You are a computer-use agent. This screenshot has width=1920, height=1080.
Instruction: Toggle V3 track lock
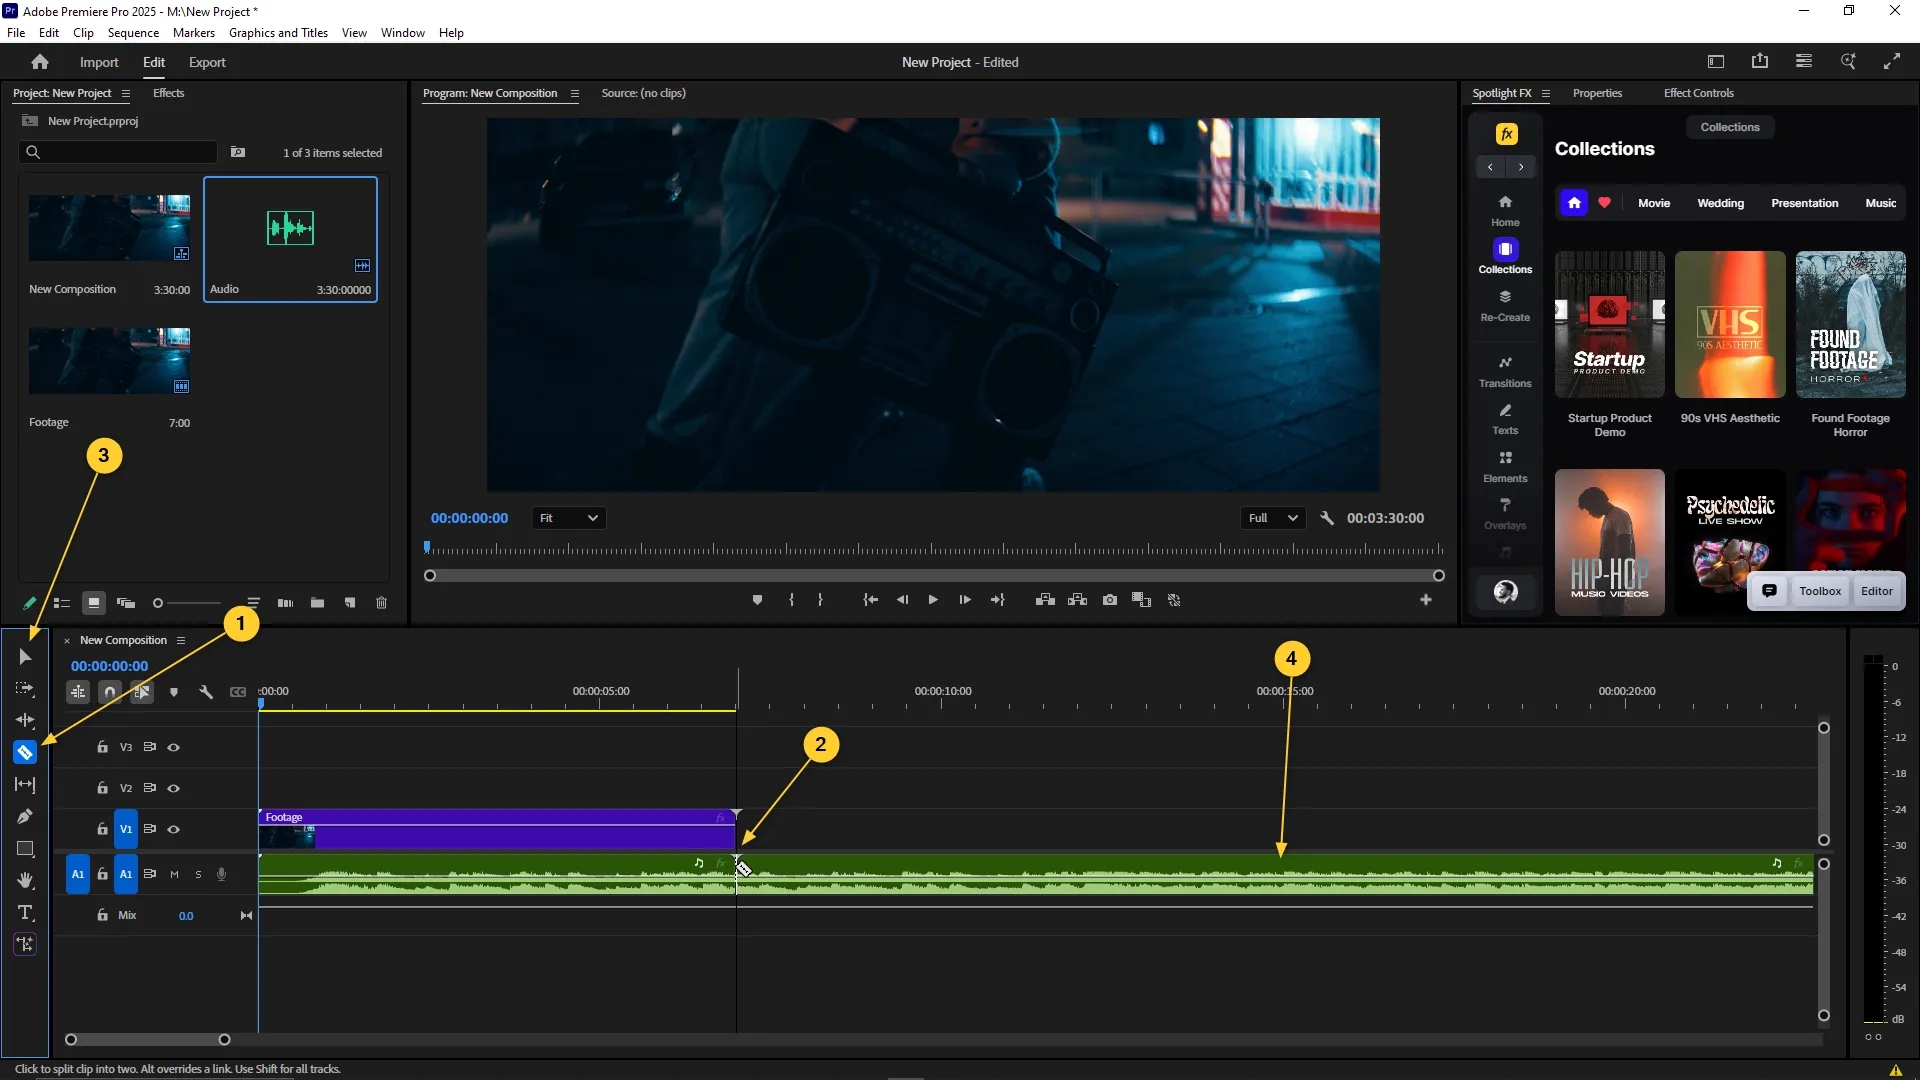click(102, 747)
